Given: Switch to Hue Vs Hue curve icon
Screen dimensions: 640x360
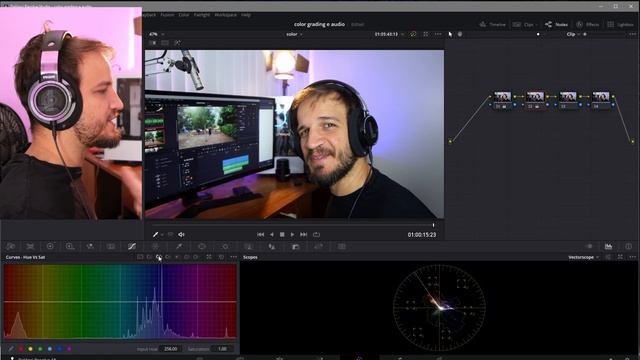Looking at the screenshot, I should tap(149, 257).
